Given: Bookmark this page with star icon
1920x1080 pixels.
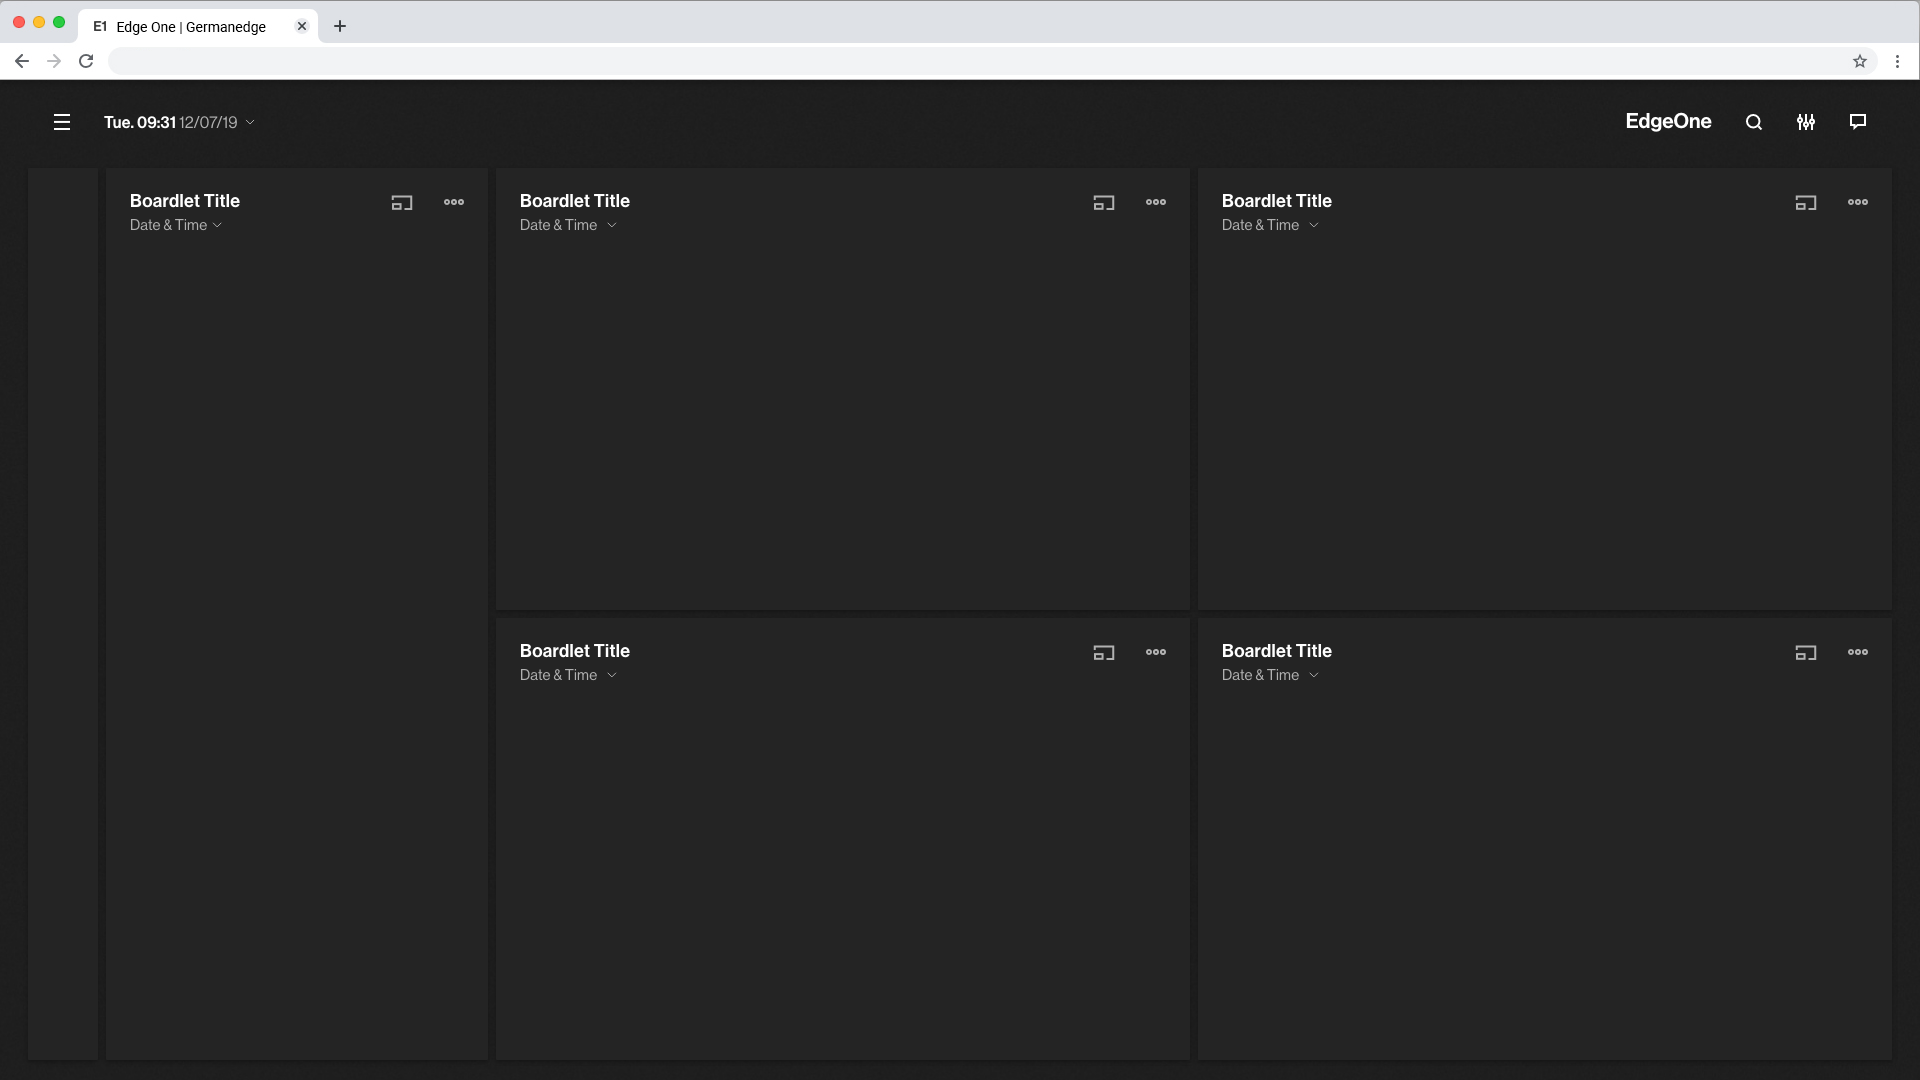Looking at the screenshot, I should coord(1860,61).
